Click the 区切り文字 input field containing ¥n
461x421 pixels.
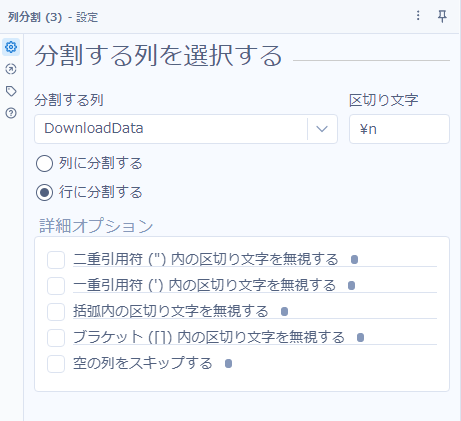tap(399, 129)
